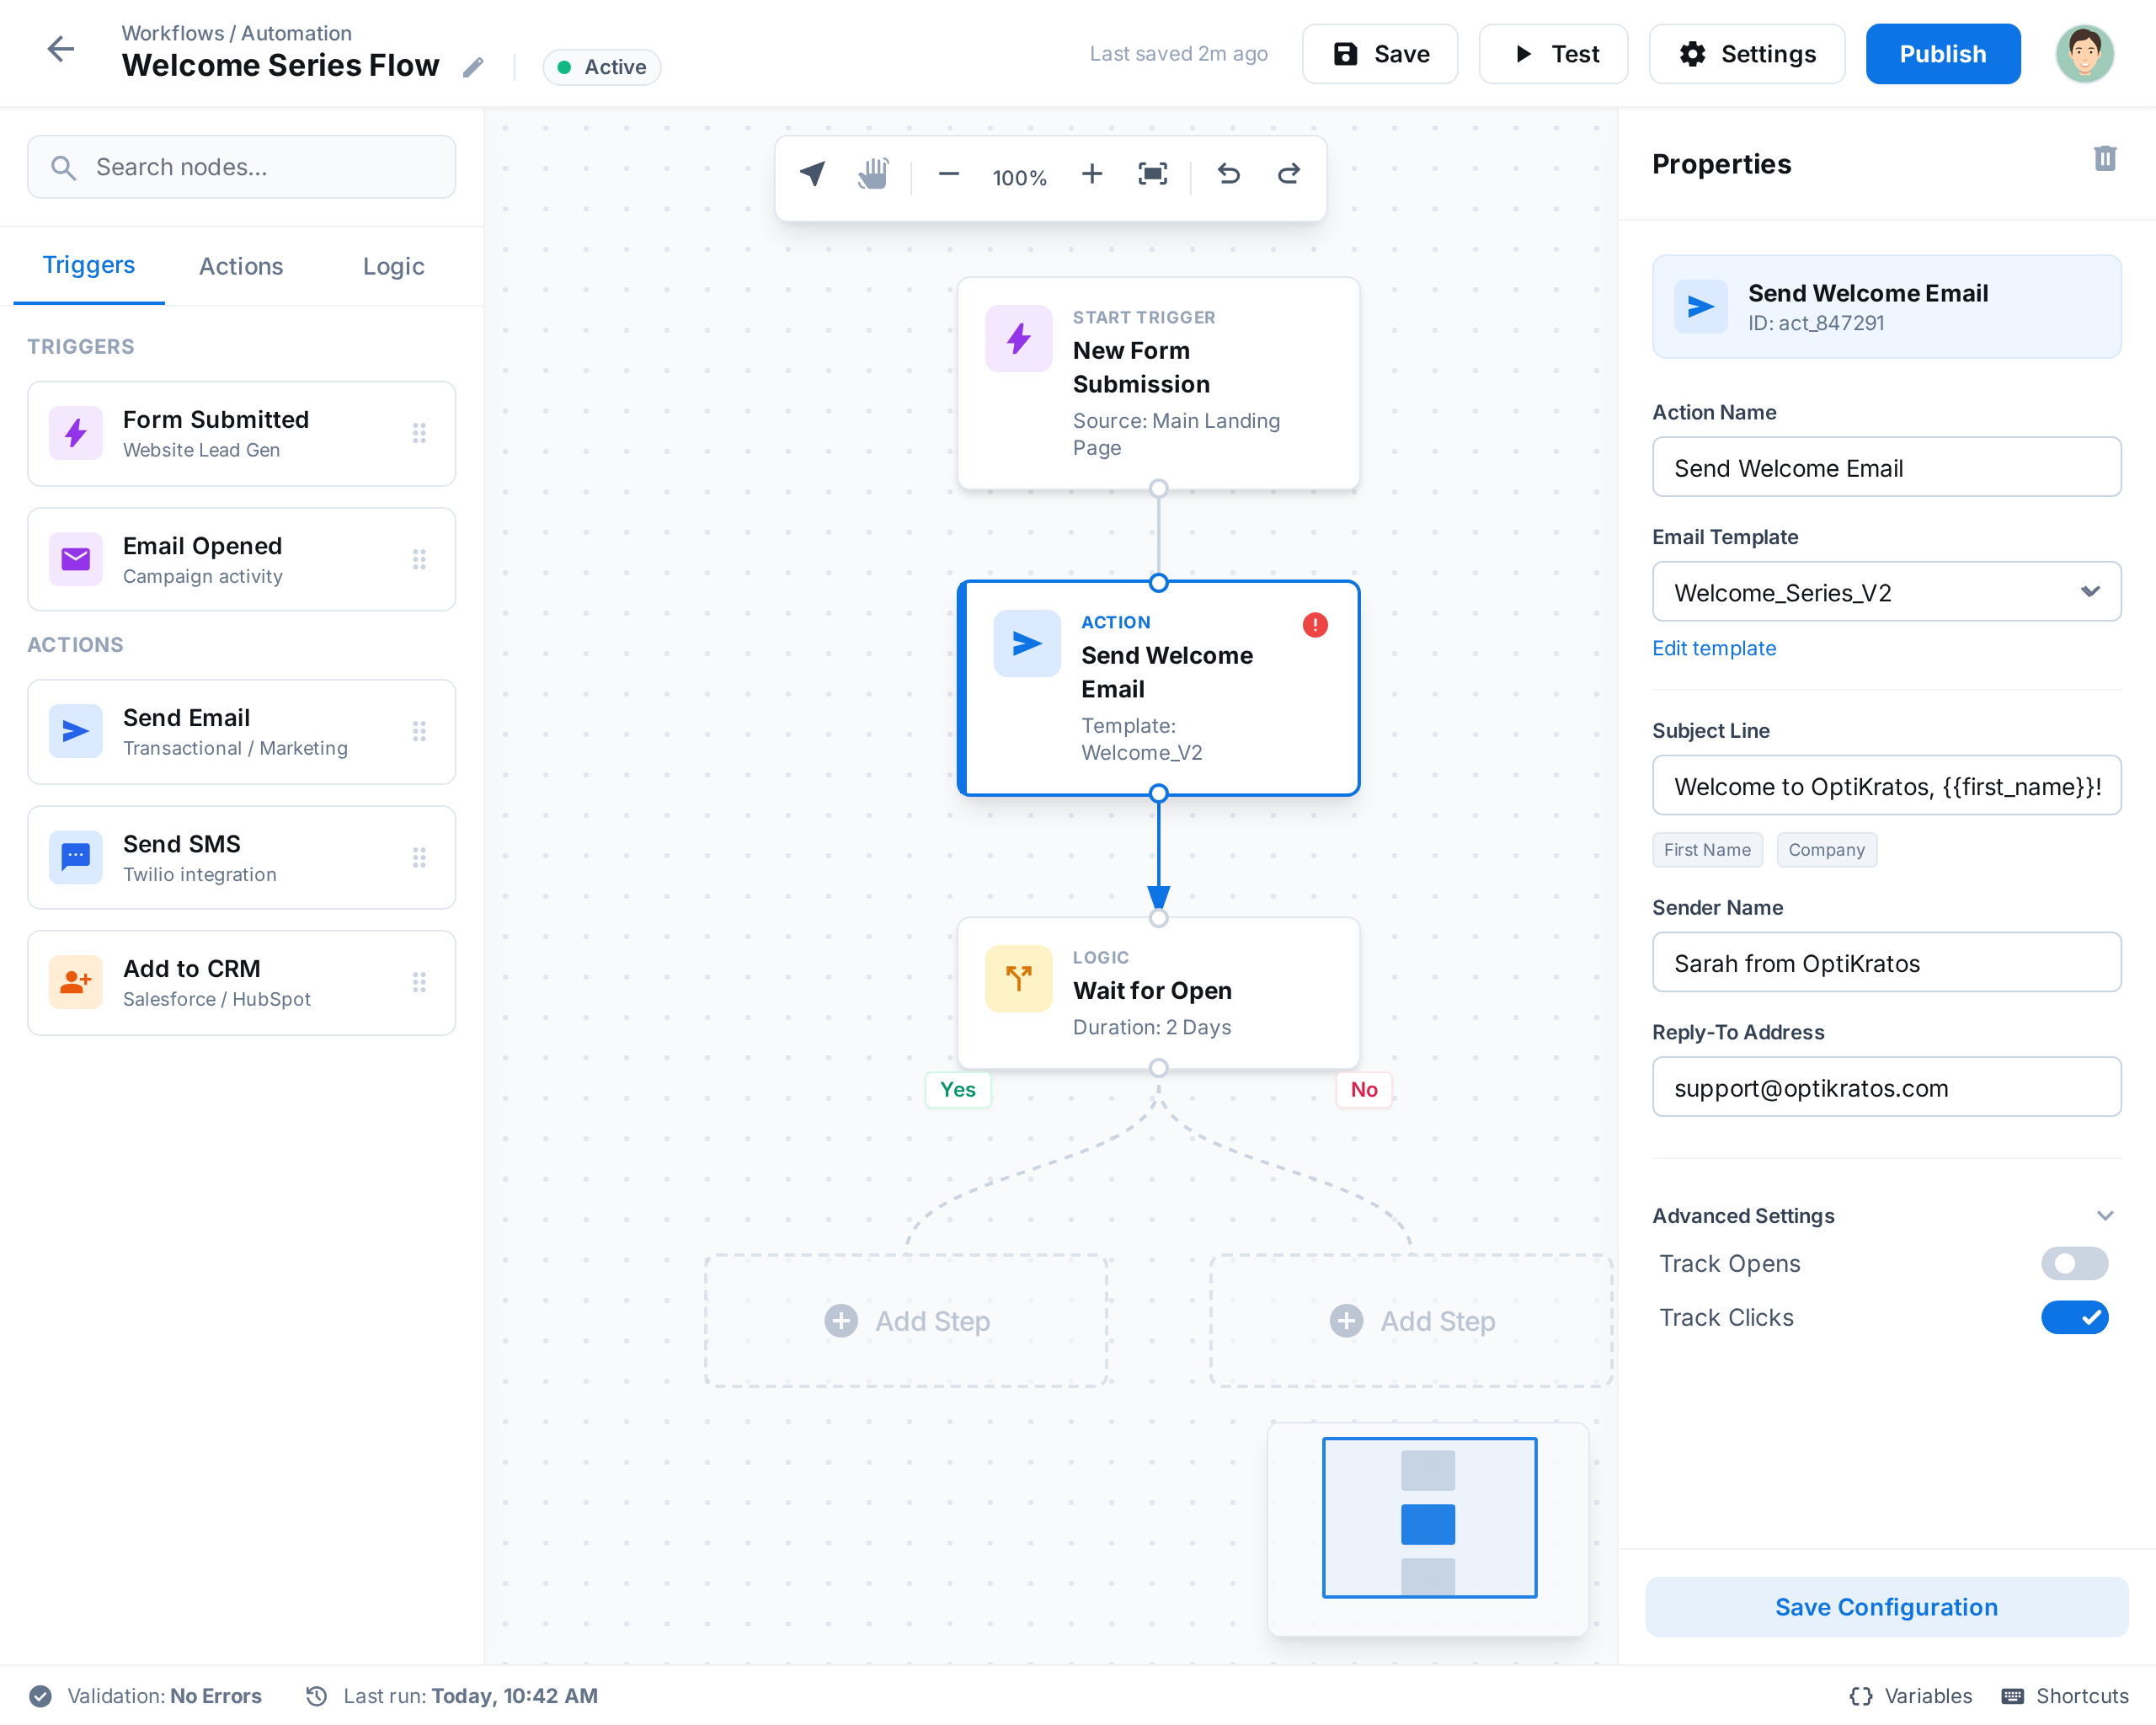Select the pointer cursor tool
Screen dimensions: 2156x1725
(x=813, y=174)
